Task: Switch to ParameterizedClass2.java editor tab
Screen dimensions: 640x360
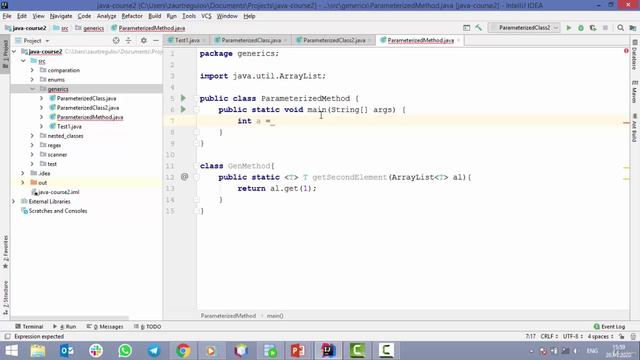Action: pos(334,40)
